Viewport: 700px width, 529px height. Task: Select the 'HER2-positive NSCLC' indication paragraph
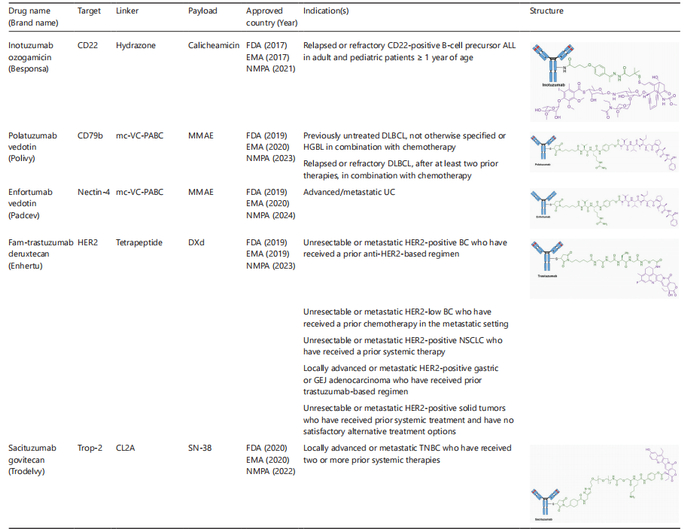pos(403,346)
